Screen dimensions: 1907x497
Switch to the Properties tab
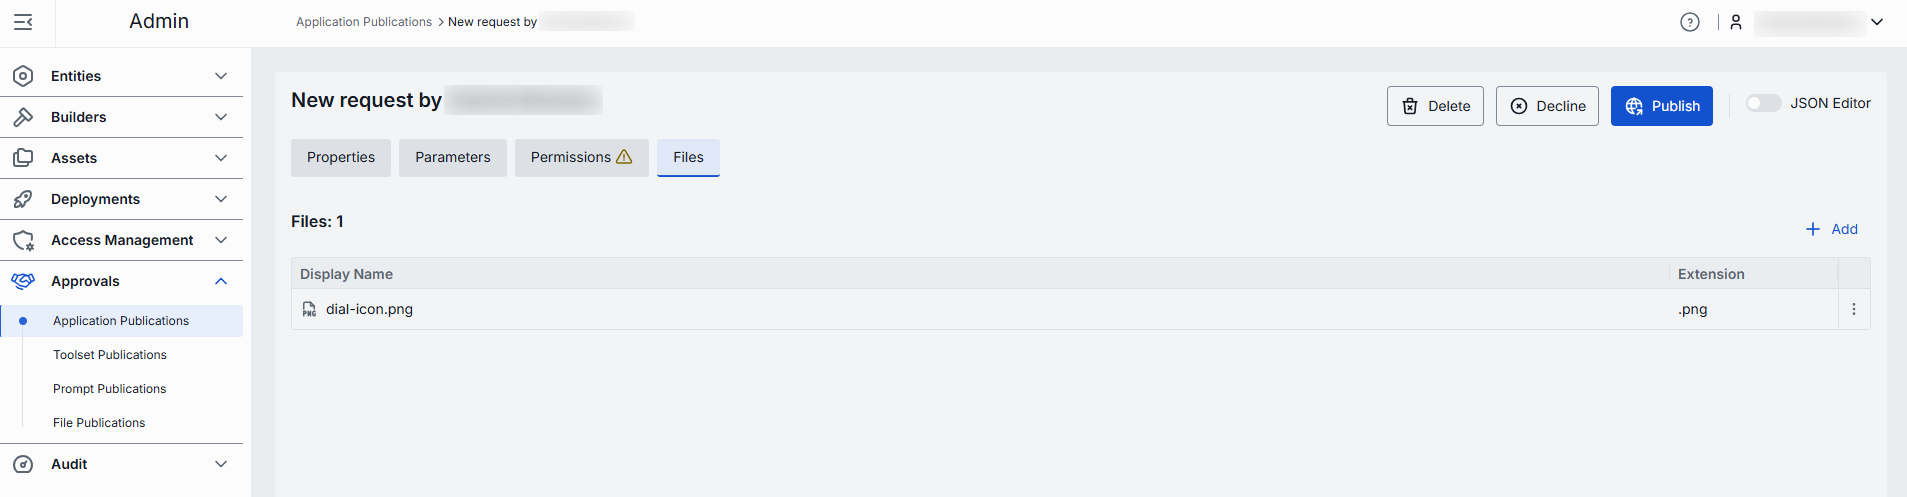pos(341,158)
